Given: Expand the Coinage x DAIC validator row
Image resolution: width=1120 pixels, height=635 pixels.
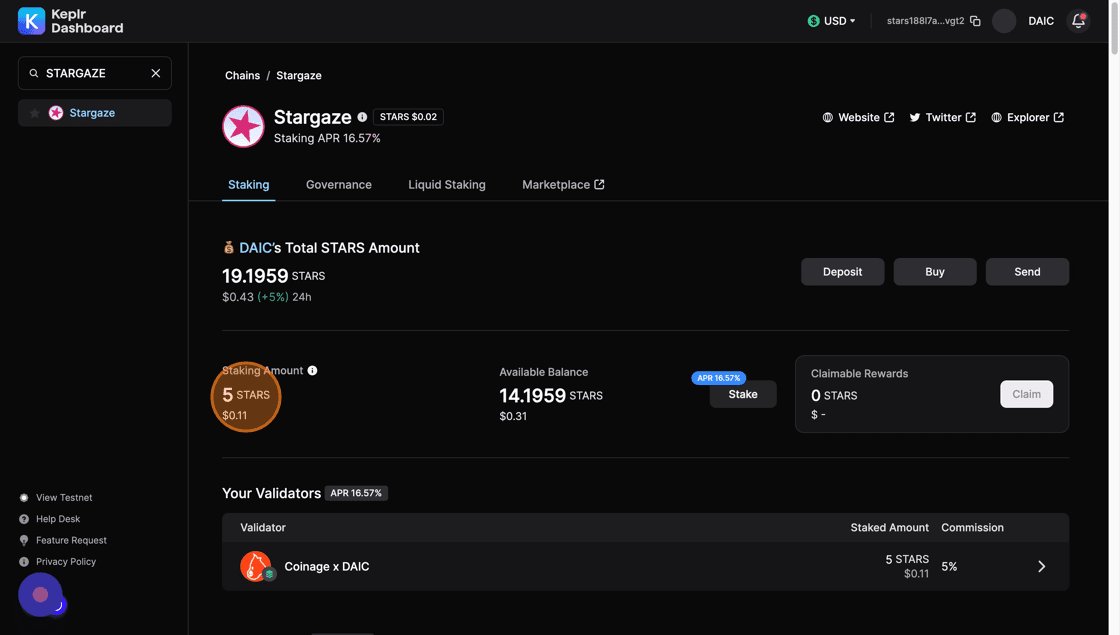Looking at the screenshot, I should point(1041,566).
